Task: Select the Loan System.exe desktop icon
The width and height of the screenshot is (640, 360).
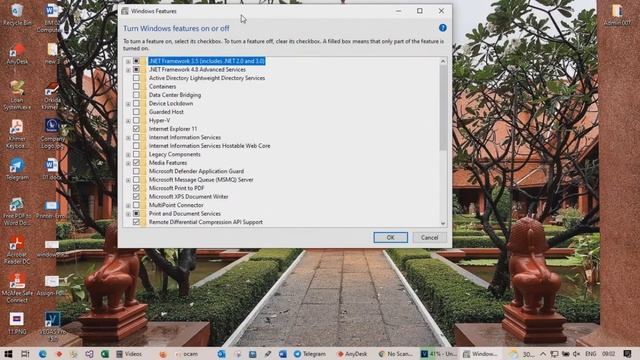Action: [17, 96]
